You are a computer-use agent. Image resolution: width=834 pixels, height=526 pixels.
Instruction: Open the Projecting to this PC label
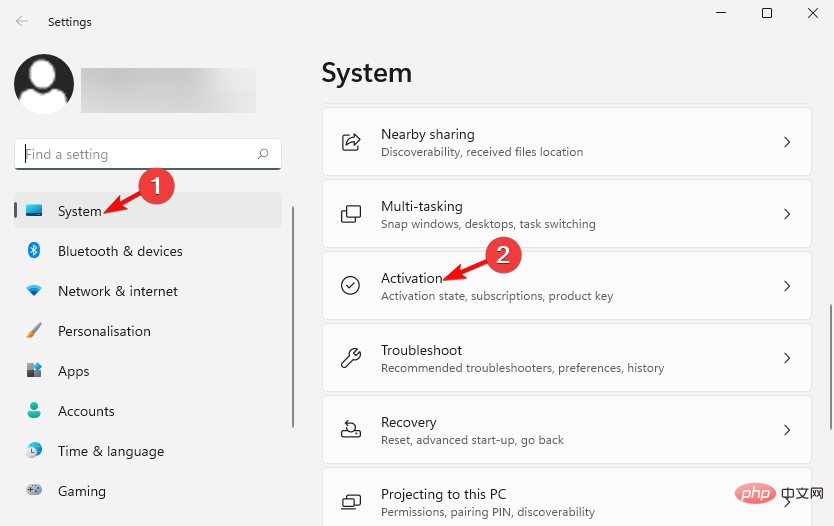click(444, 494)
